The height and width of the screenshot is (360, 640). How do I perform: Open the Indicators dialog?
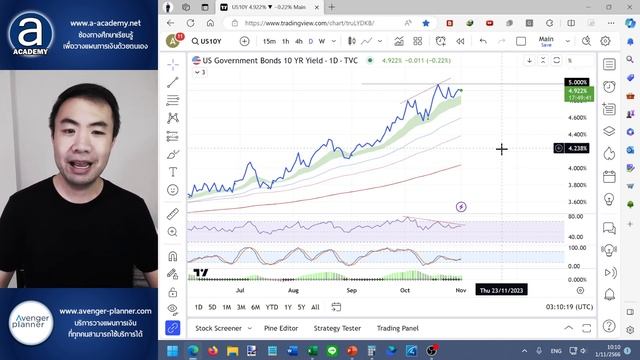point(399,41)
